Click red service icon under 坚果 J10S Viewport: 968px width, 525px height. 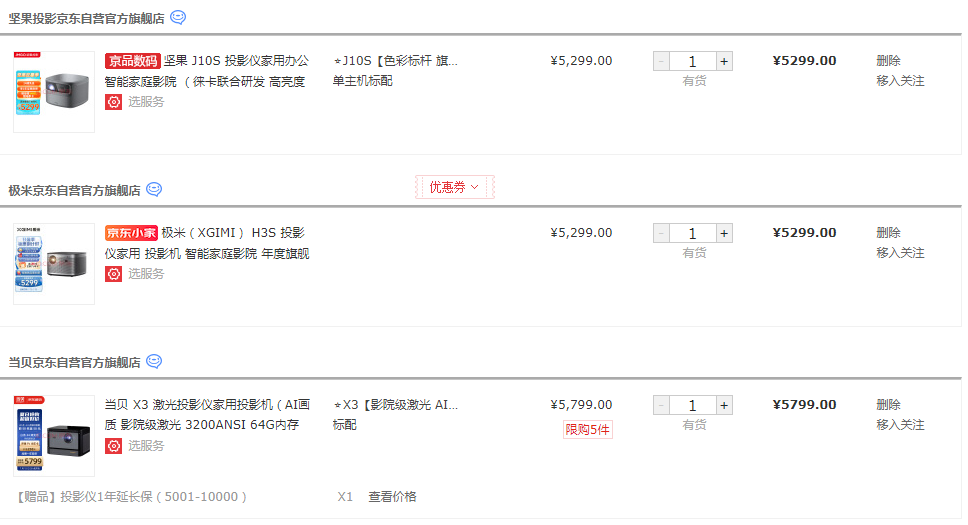point(114,102)
